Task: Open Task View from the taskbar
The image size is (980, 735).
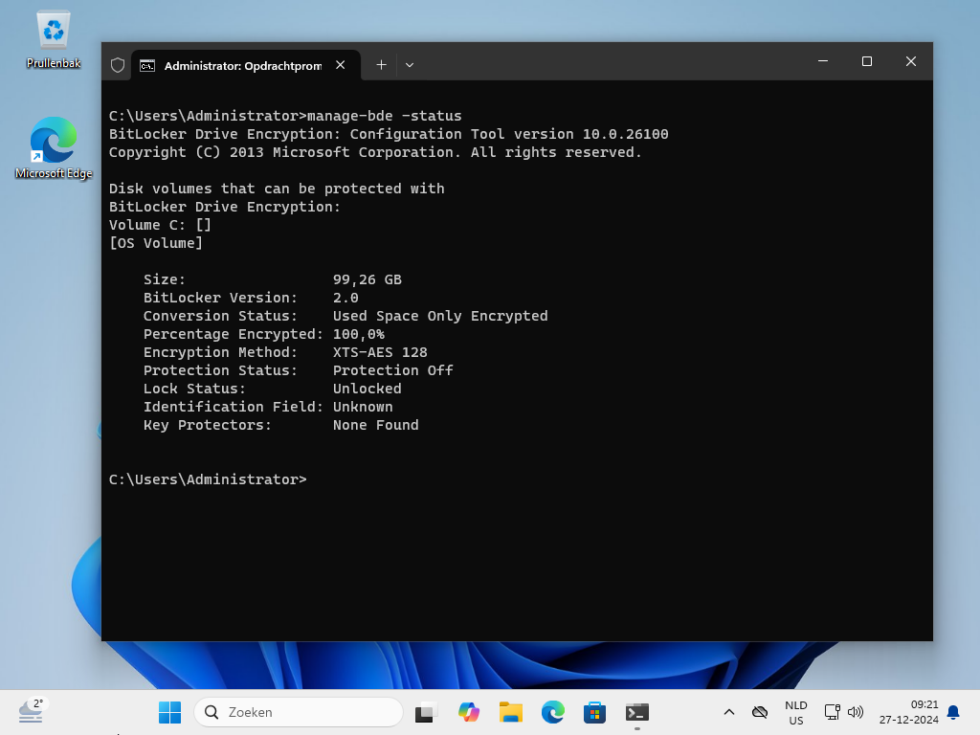Action: pyautogui.click(x=424, y=712)
